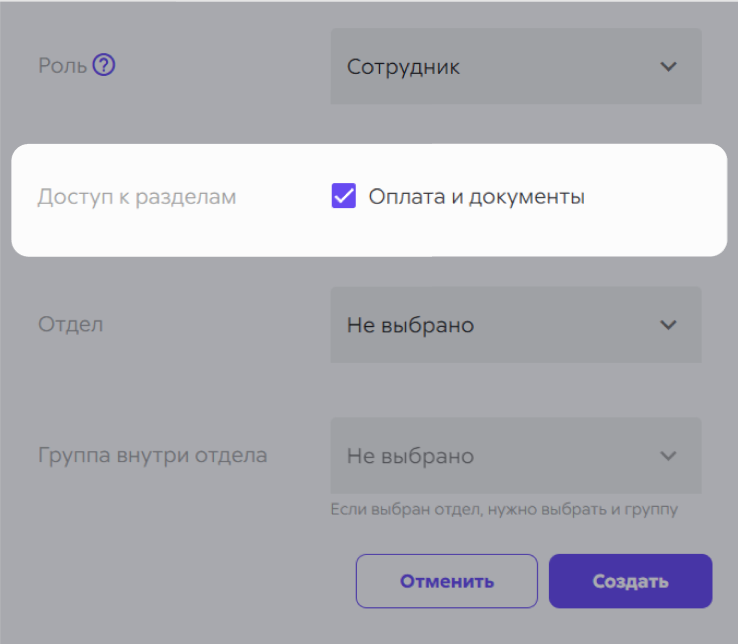Expand the Группа внутри отдела dropdown
Image resolution: width=738 pixels, height=644 pixels.
(x=516, y=456)
